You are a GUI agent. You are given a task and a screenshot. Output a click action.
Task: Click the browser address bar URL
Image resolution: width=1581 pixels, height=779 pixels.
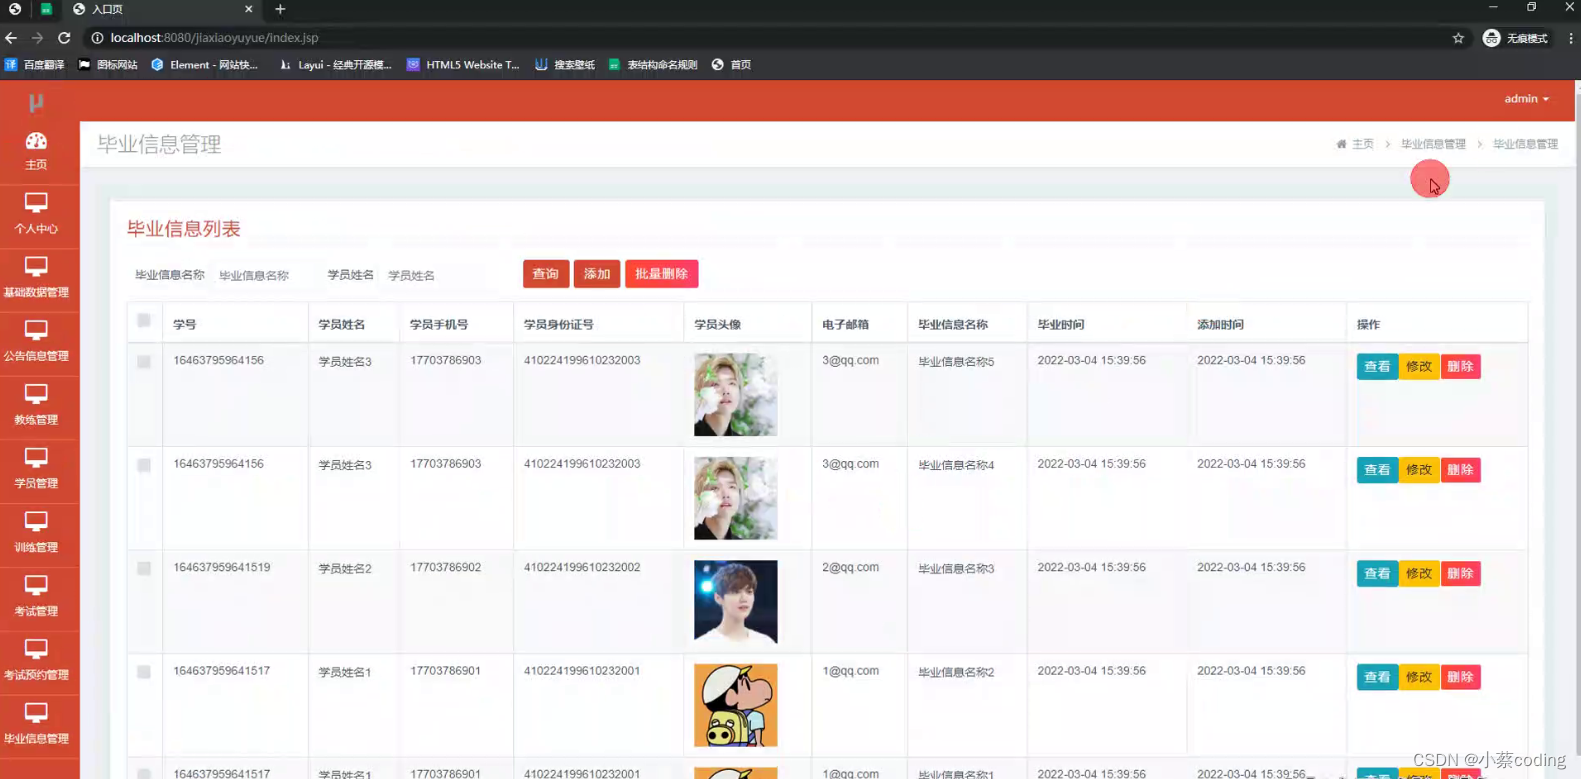214,38
